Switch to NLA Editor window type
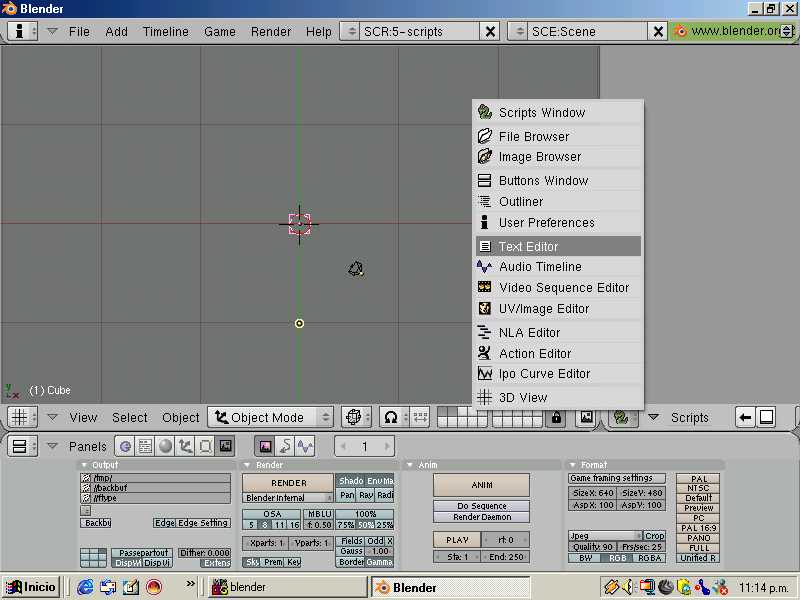The height and width of the screenshot is (600, 800). [x=558, y=333]
